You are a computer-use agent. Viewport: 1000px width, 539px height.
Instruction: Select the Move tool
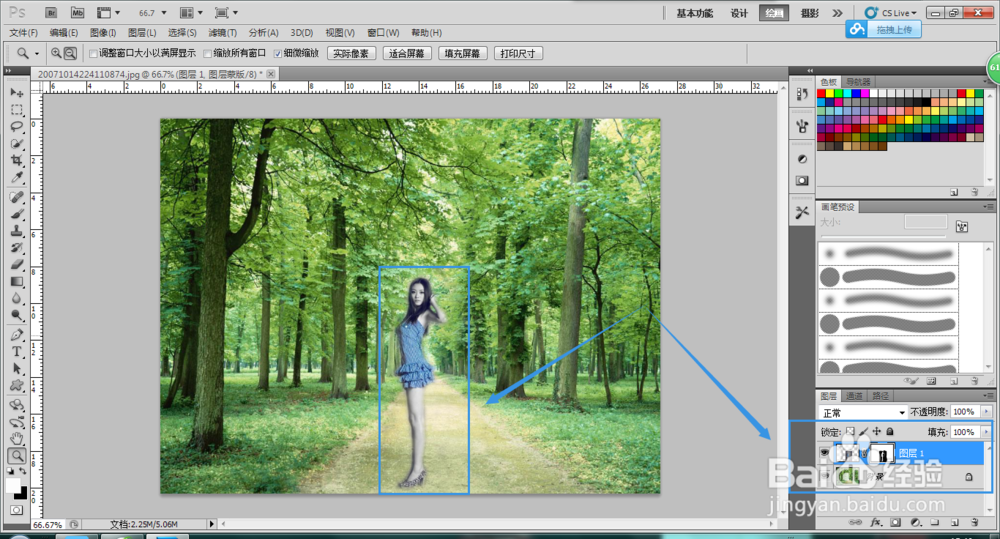(17, 93)
